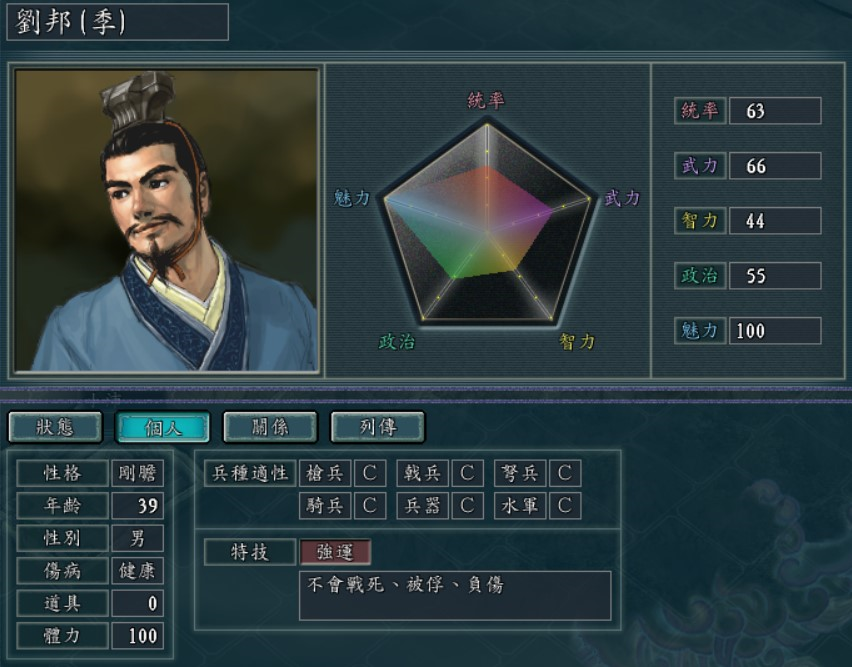The height and width of the screenshot is (667, 852).
Task: Click the 劉邦 name title box
Action: tap(117, 22)
